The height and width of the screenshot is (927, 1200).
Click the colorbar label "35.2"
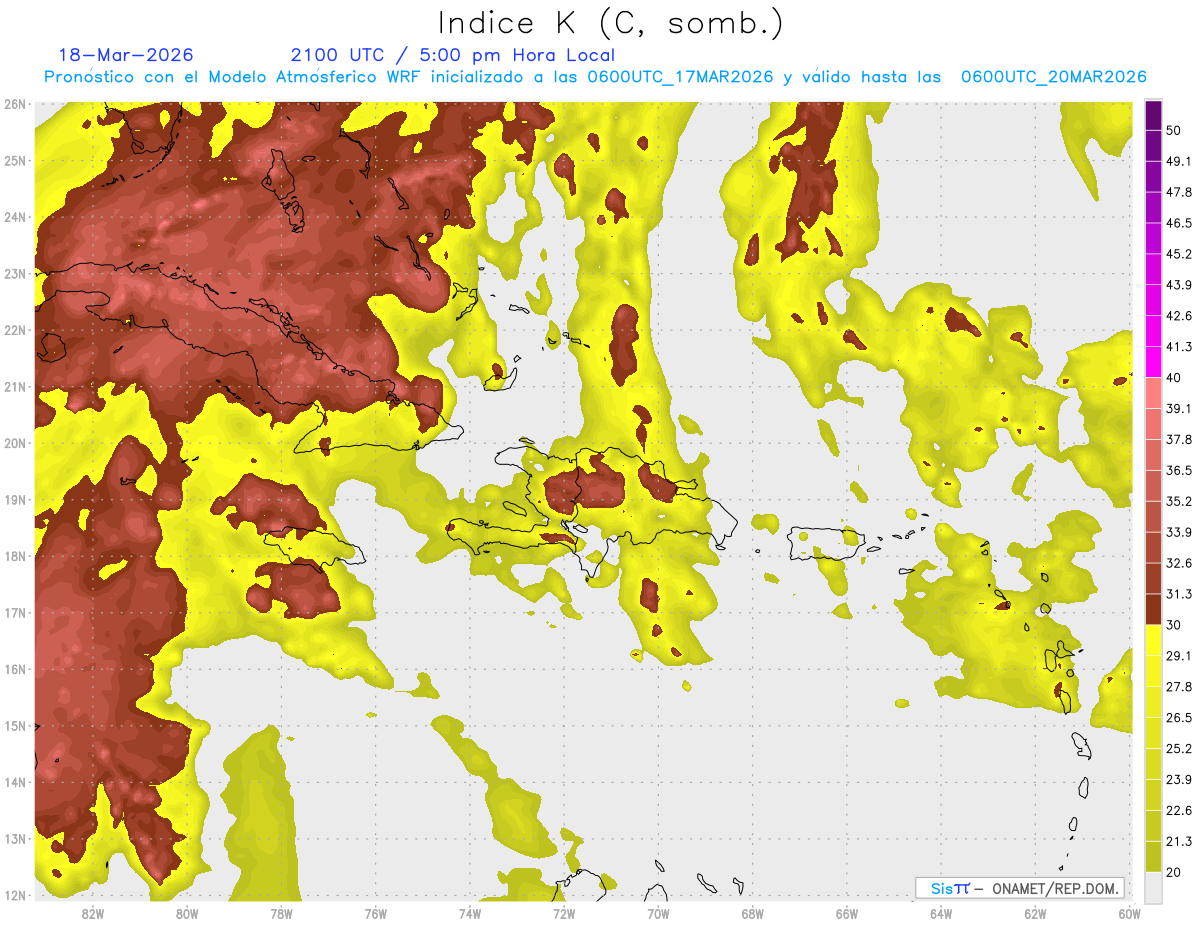(1179, 501)
